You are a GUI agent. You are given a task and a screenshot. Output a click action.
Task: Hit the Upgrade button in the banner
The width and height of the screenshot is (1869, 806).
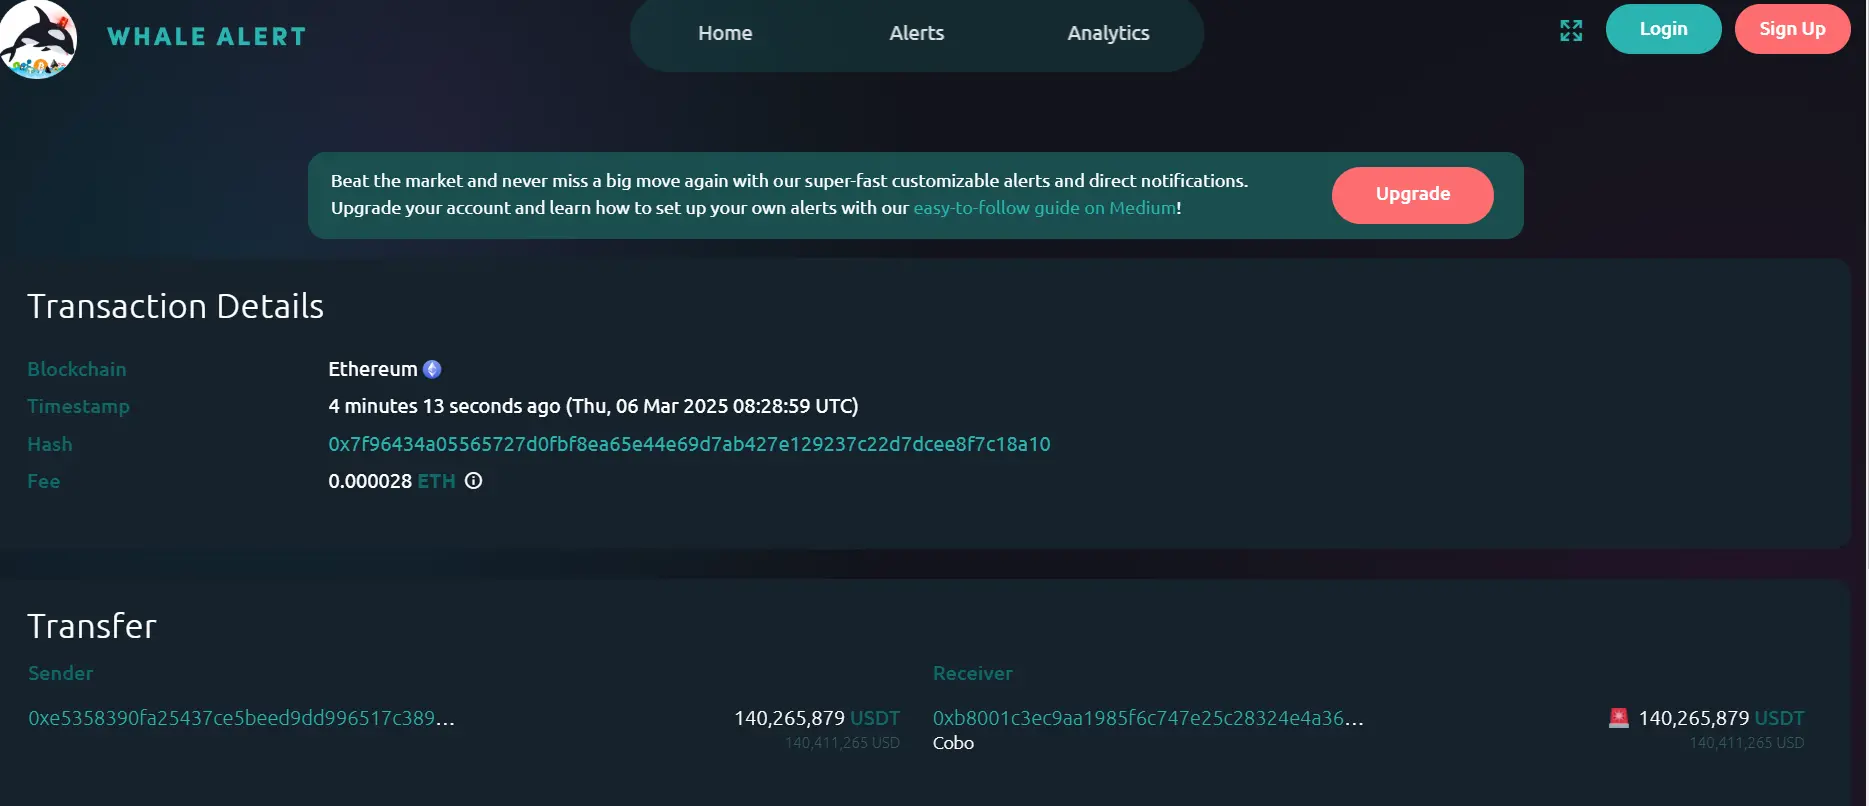tap(1413, 195)
